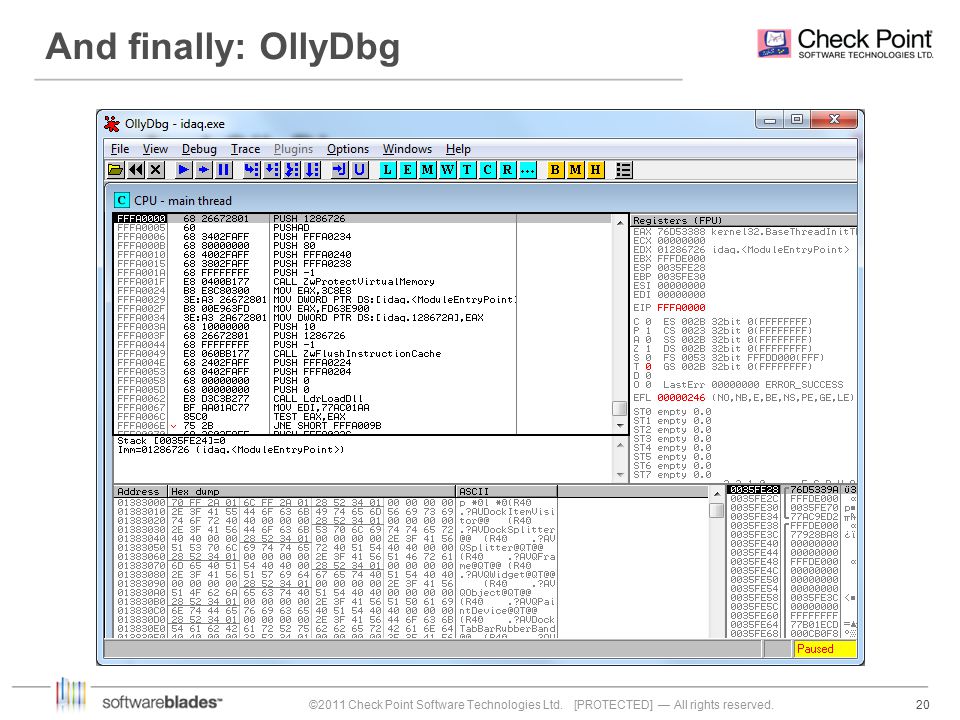Click disassembly scrollbar up arrow
The width and height of the screenshot is (960, 720).
click(620, 222)
